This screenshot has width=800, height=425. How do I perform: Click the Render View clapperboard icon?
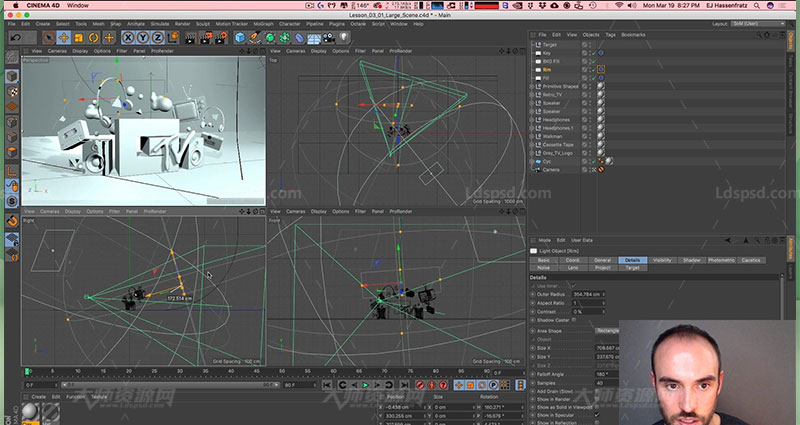coord(190,38)
